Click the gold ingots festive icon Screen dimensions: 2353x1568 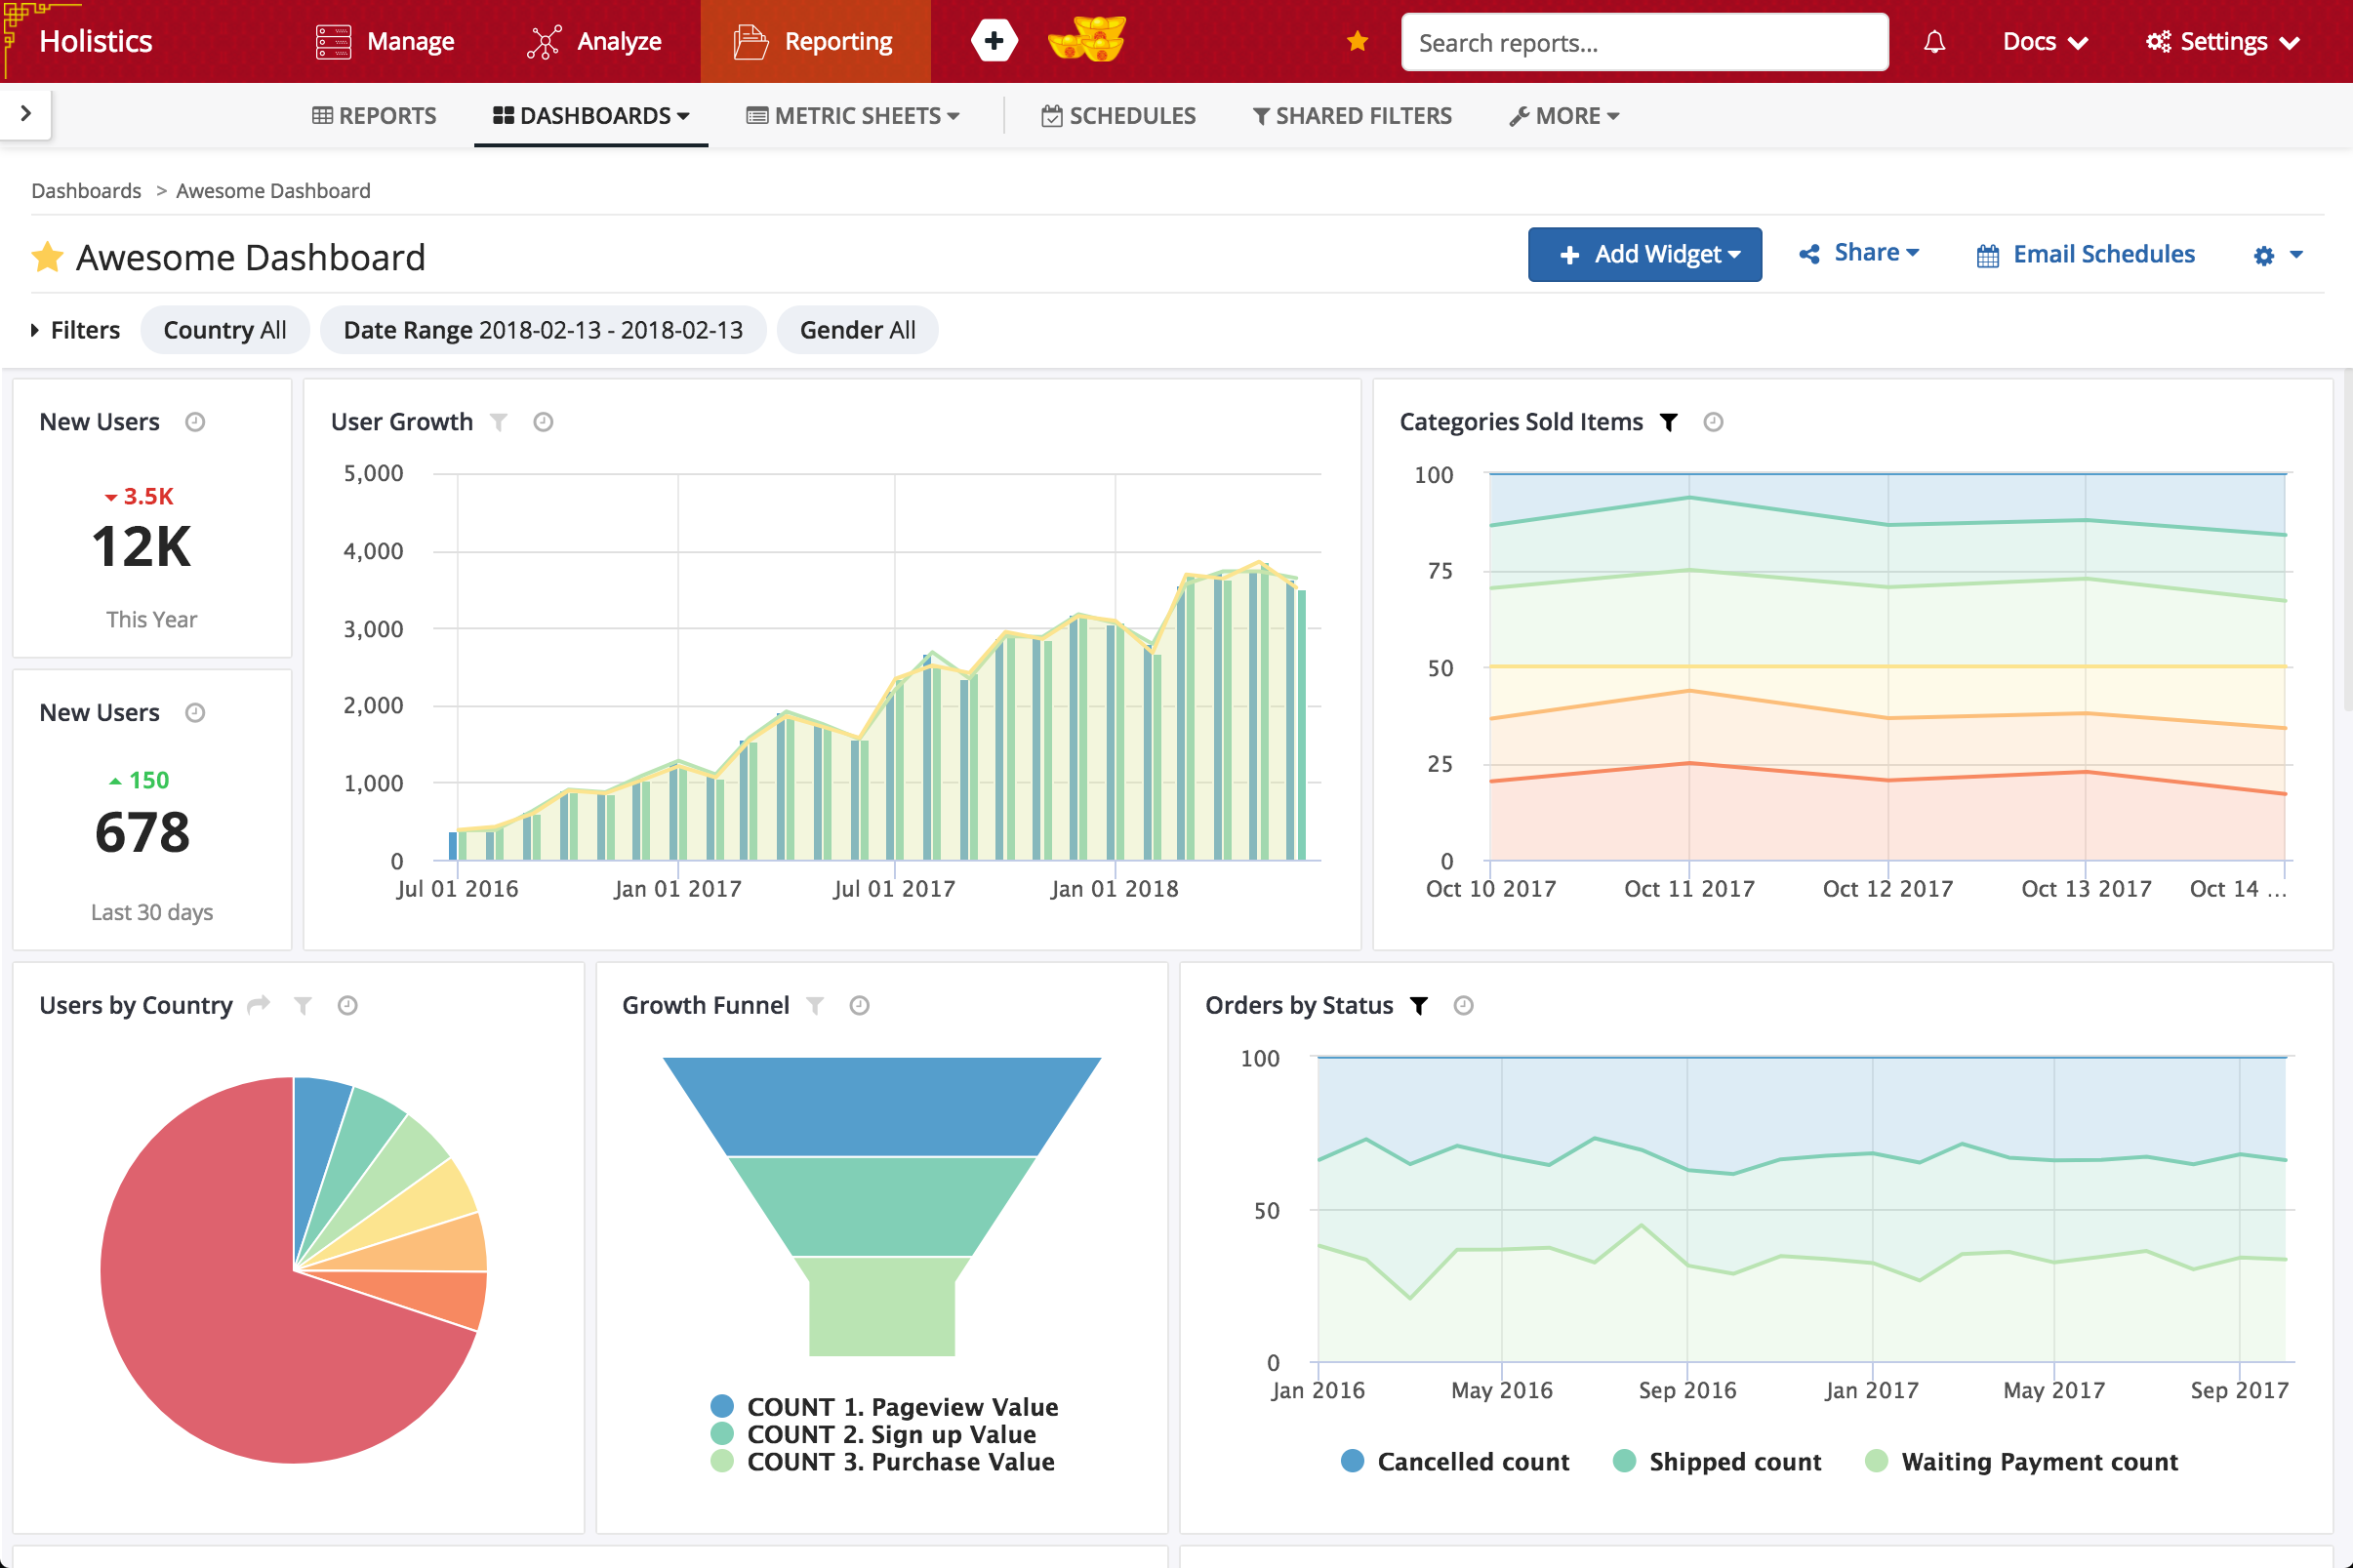[x=1086, y=41]
